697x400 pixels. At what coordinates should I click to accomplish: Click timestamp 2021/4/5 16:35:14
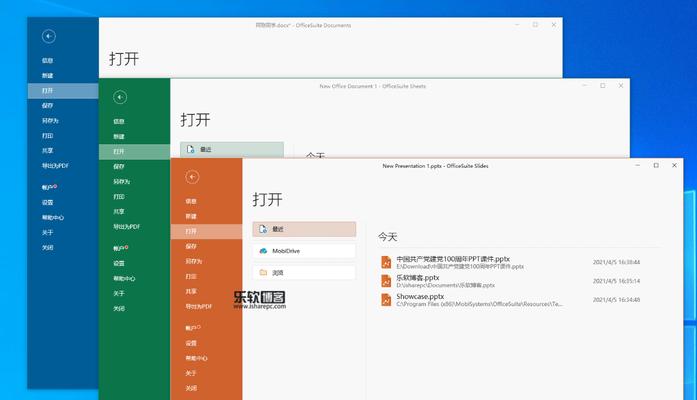(x=616, y=281)
